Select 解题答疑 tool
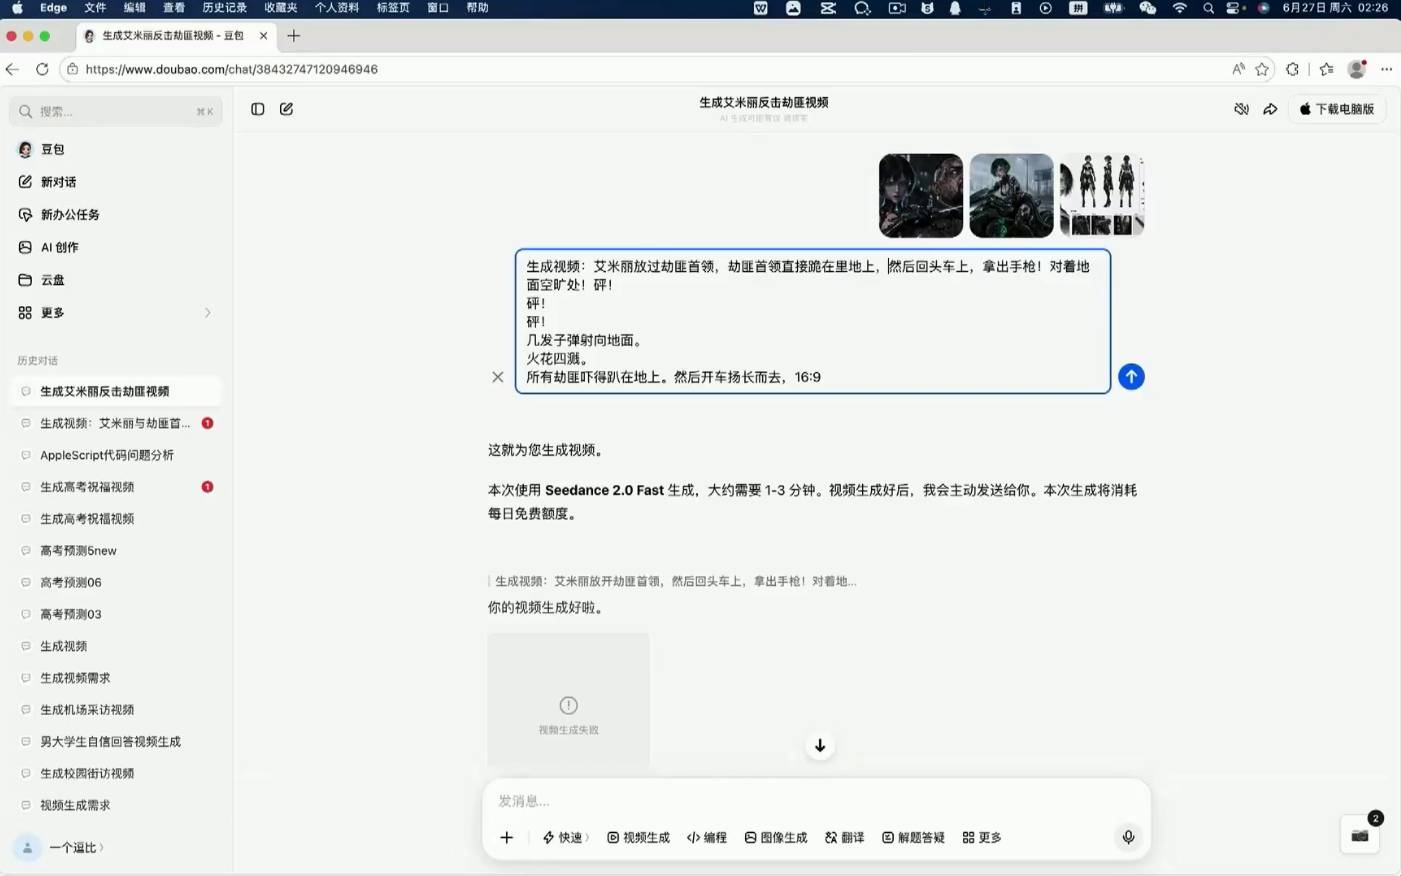1401x876 pixels. [x=913, y=838]
